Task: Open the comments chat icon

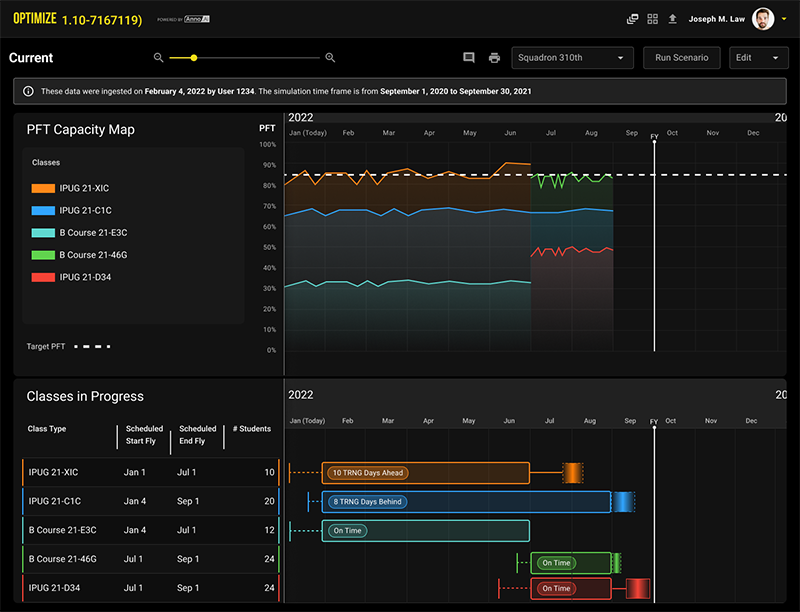Action: (x=468, y=58)
